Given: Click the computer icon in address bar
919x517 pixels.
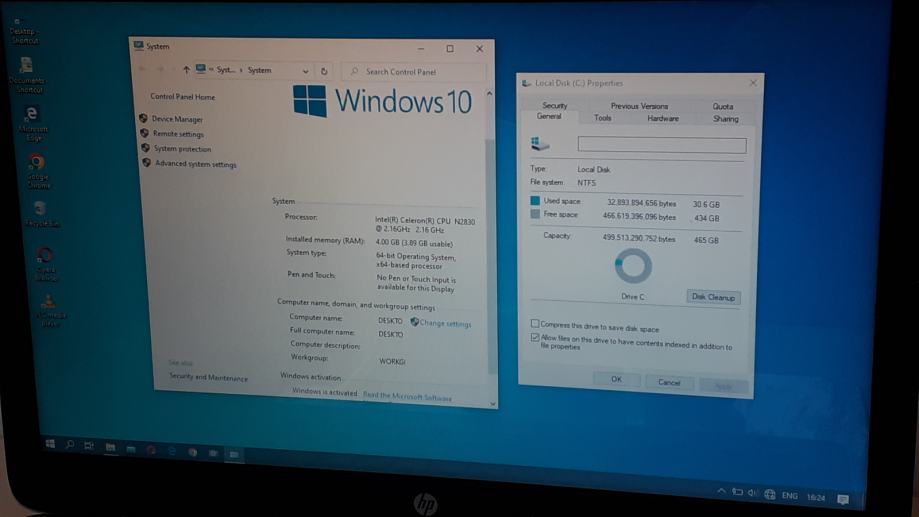Looking at the screenshot, I should click(x=201, y=69).
